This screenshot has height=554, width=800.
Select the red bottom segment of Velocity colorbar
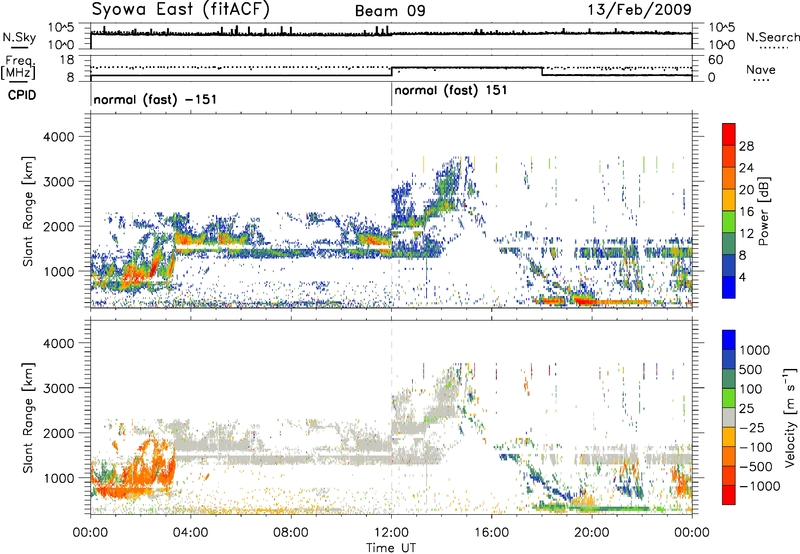pos(729,495)
